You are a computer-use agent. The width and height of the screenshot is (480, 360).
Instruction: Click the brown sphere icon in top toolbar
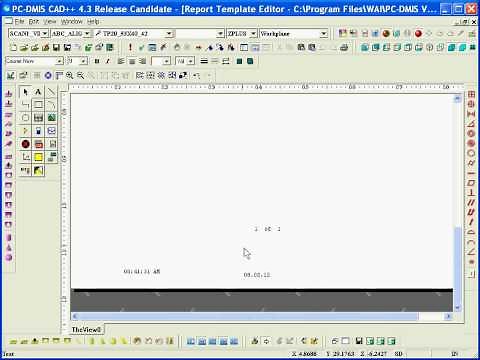[x=386, y=33]
